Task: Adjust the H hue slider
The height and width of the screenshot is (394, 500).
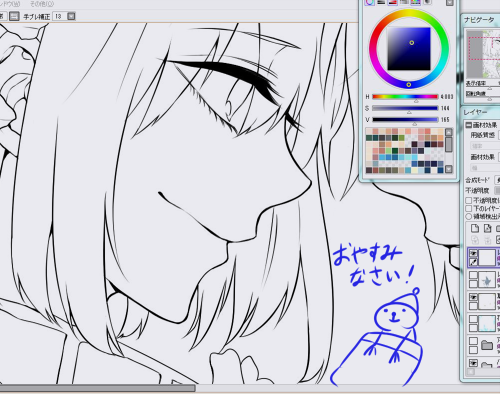Action: (405, 97)
